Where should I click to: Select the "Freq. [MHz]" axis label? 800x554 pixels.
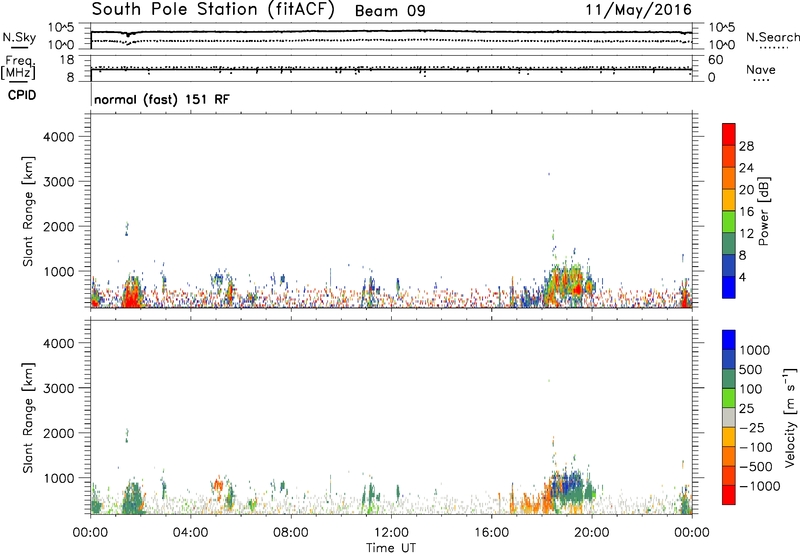(x=18, y=68)
